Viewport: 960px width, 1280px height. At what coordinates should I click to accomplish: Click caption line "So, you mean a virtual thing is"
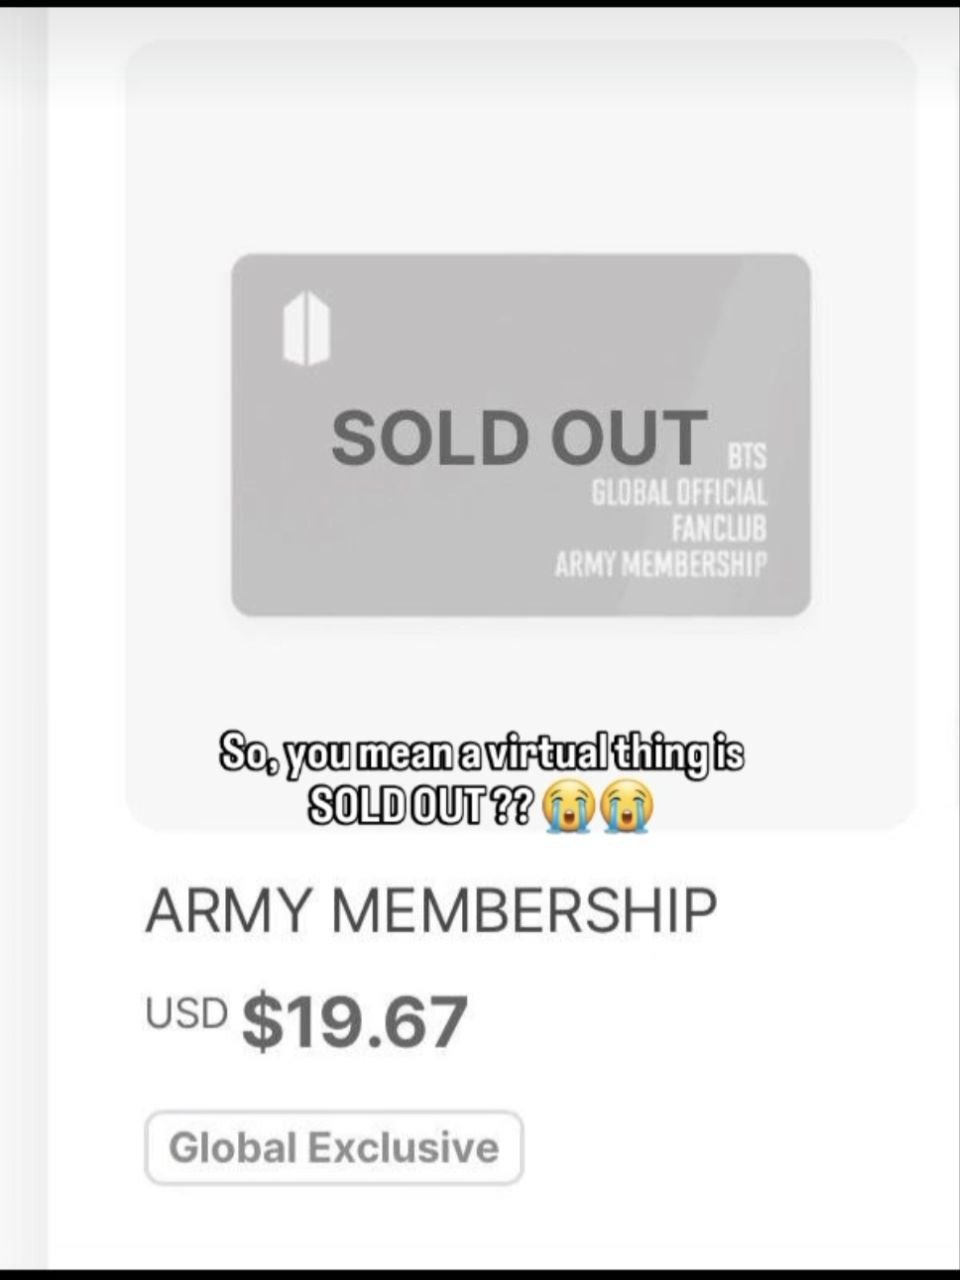[x=481, y=754]
